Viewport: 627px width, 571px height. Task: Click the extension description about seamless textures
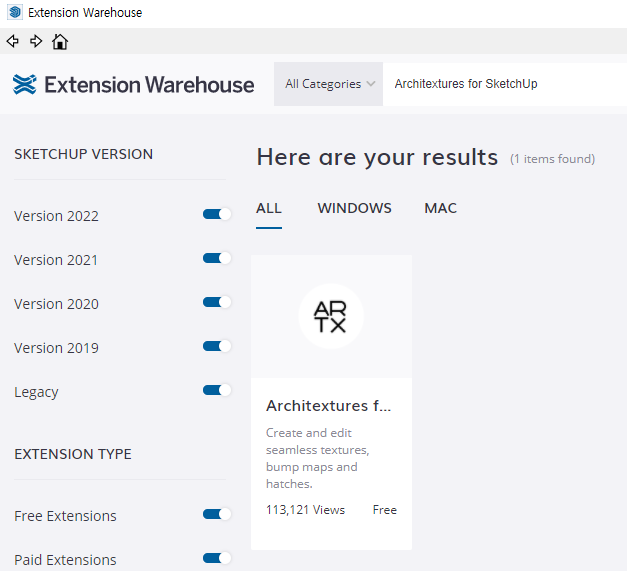[x=317, y=458]
